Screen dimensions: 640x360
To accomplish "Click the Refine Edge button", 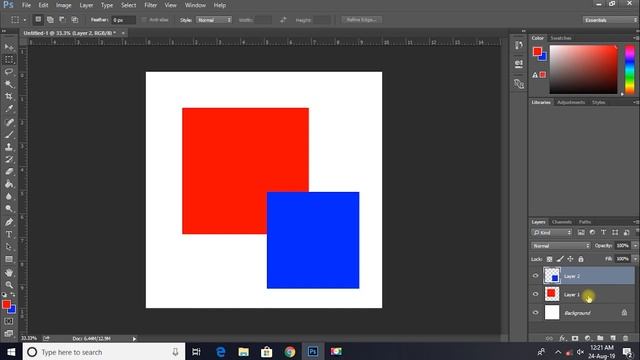I will point(362,20).
